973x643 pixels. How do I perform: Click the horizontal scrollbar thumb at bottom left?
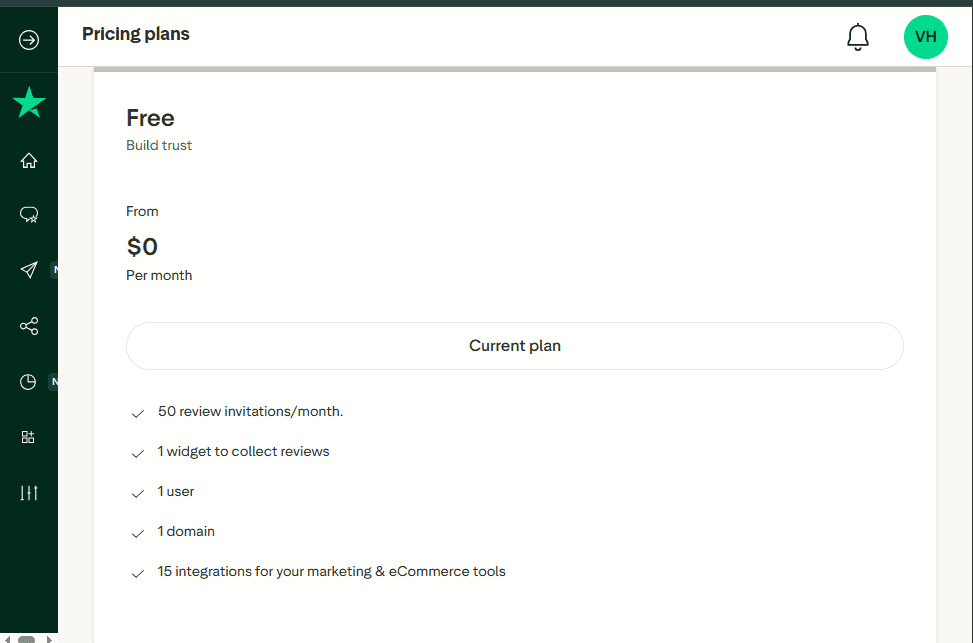point(26,639)
